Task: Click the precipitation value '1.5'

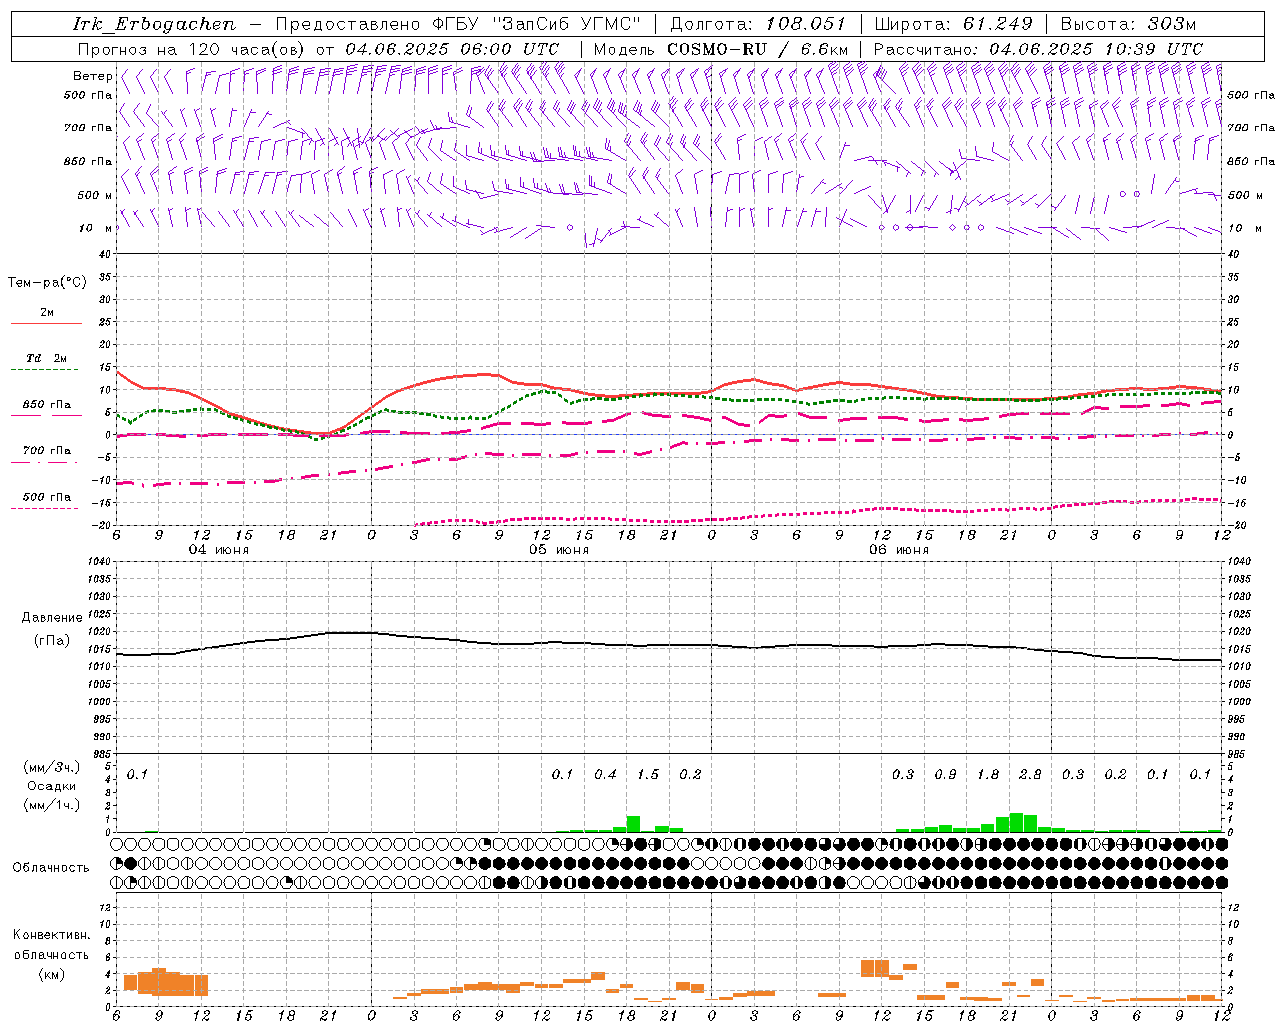Action: click(x=648, y=774)
